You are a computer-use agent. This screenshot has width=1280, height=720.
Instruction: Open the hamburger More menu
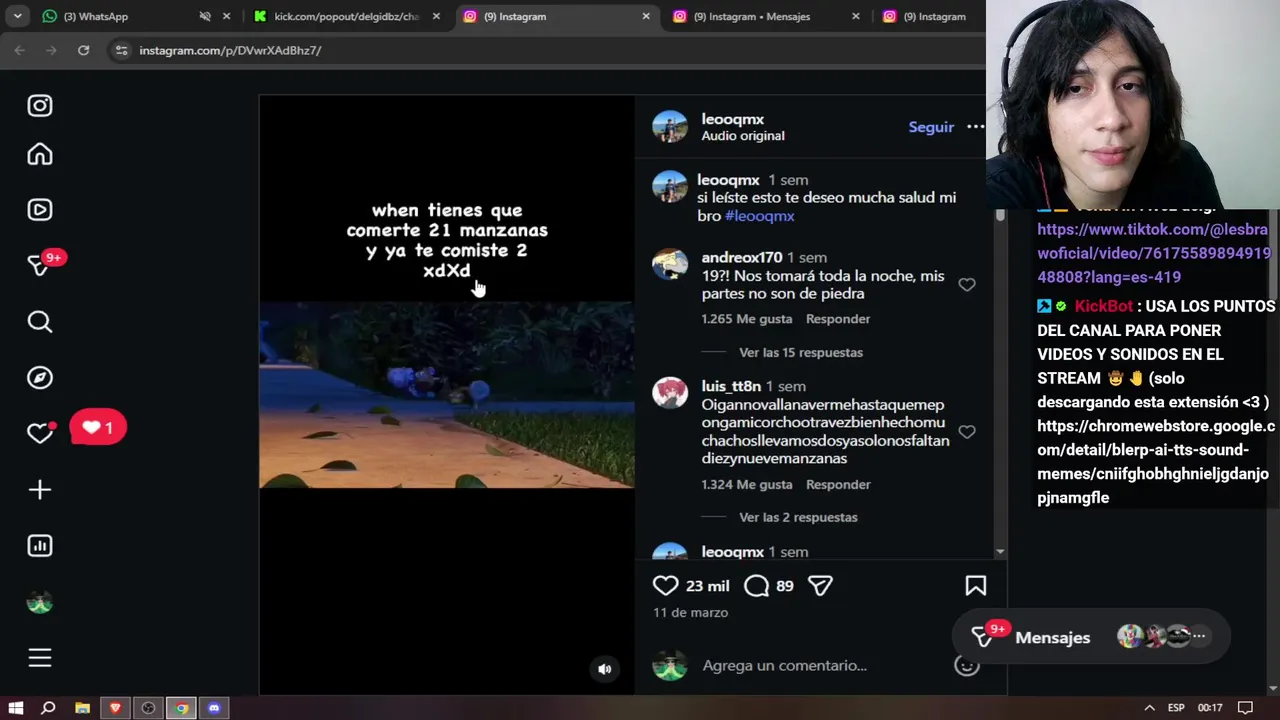coord(40,657)
